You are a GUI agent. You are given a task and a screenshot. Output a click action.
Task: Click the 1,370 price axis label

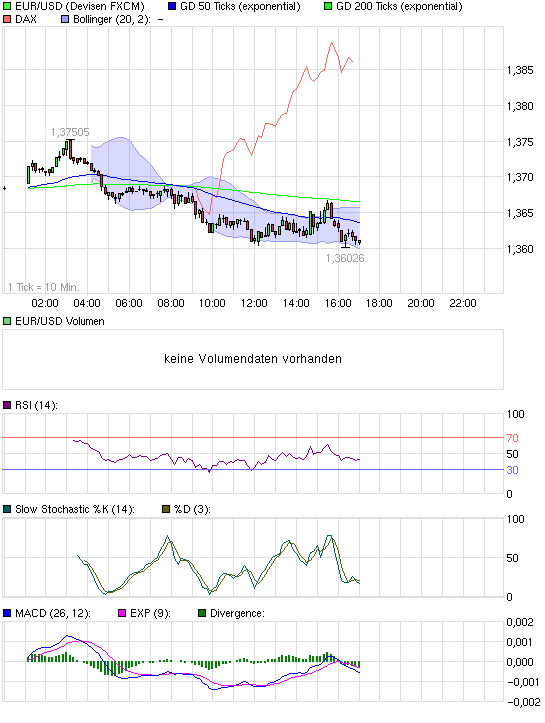tap(520, 177)
